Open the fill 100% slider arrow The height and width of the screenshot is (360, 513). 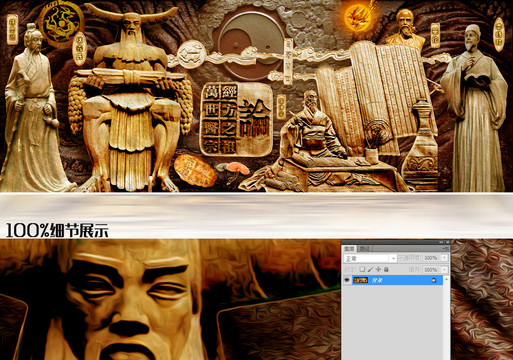pos(444,270)
